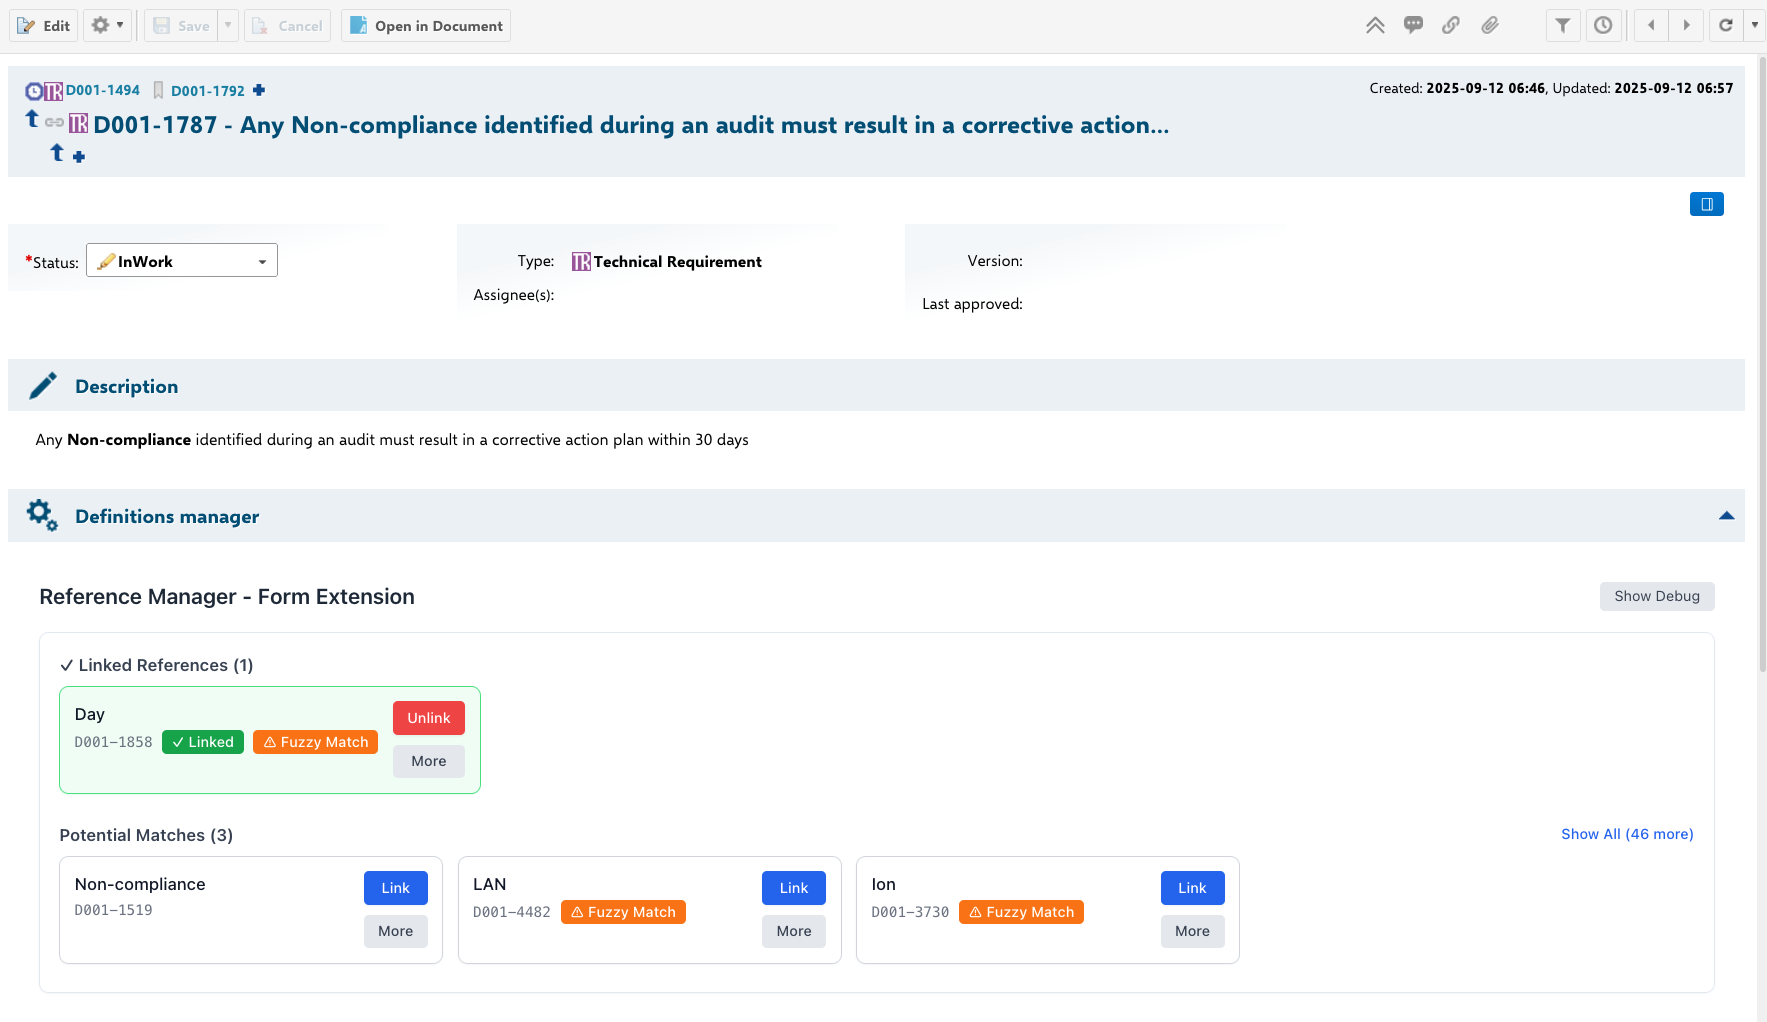Image resolution: width=1767 pixels, height=1022 pixels.
Task: Open the D001-1494 item link
Action: point(102,90)
